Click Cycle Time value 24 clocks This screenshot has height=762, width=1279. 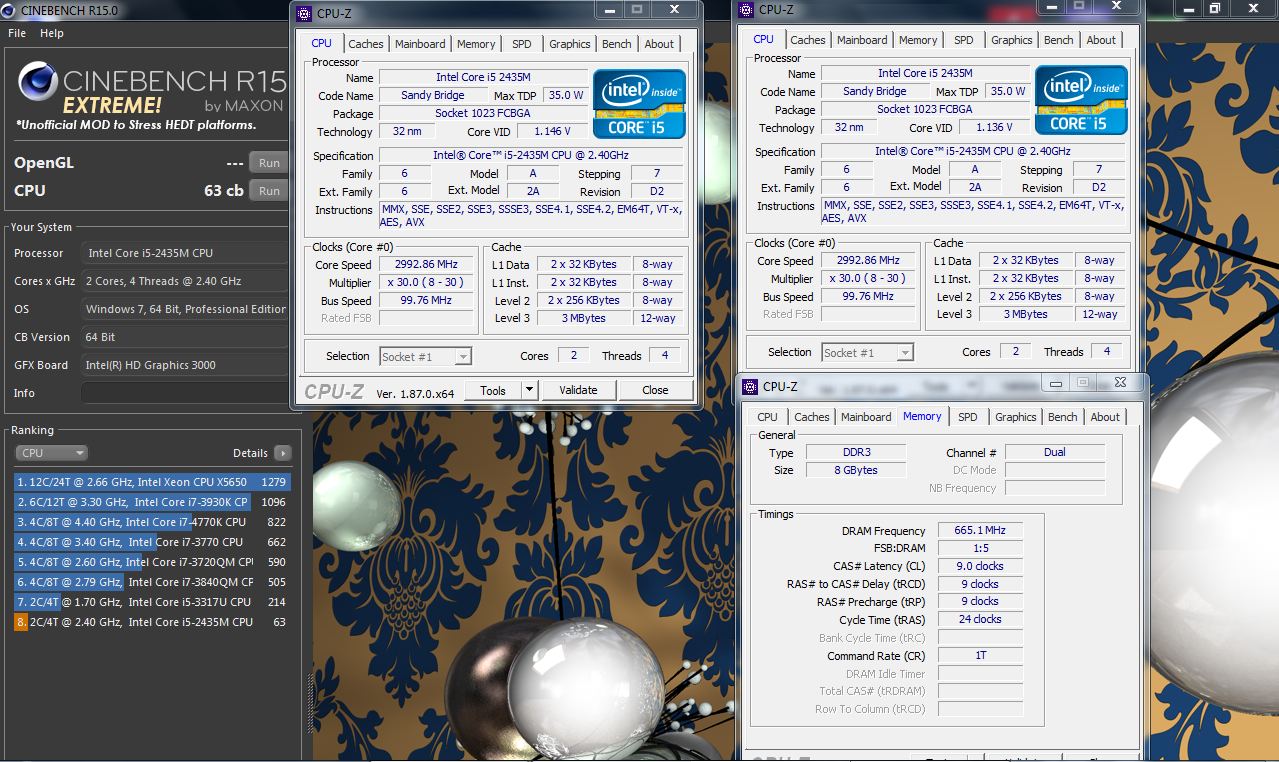pyautogui.click(x=980, y=619)
